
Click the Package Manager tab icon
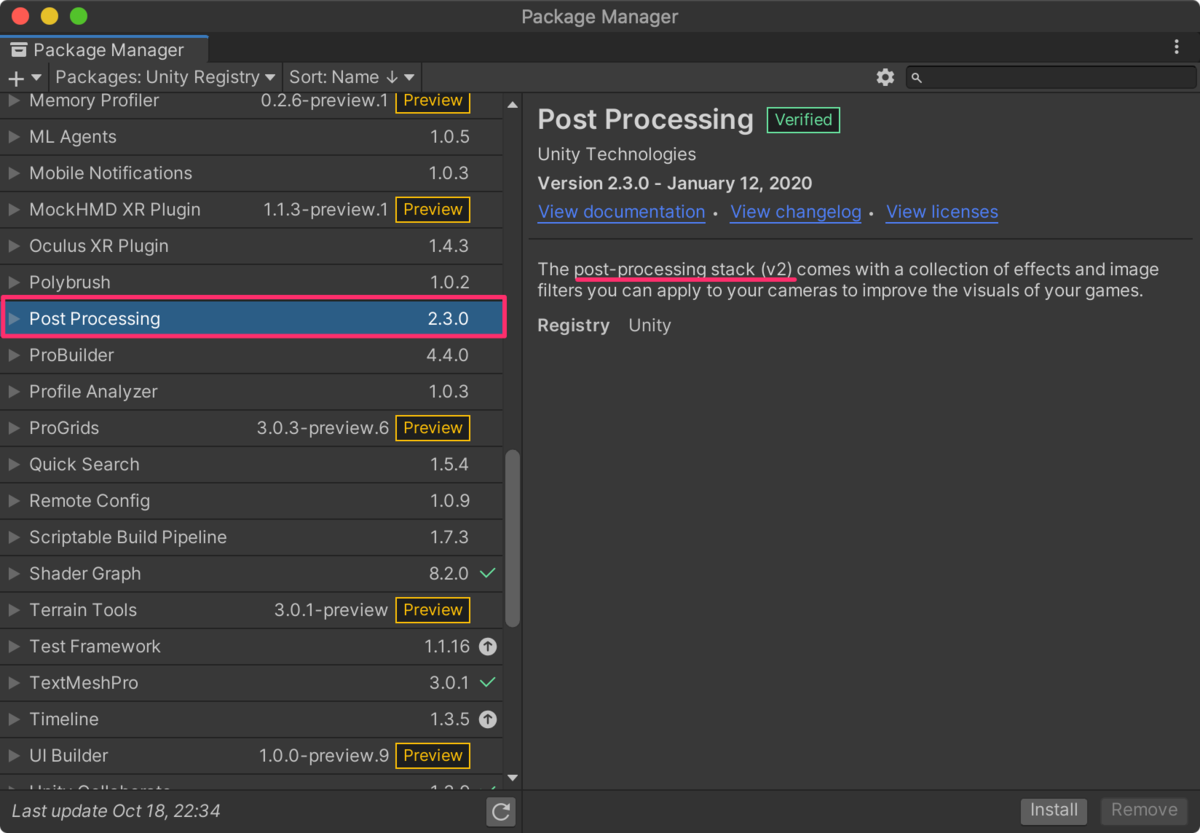(x=19, y=50)
